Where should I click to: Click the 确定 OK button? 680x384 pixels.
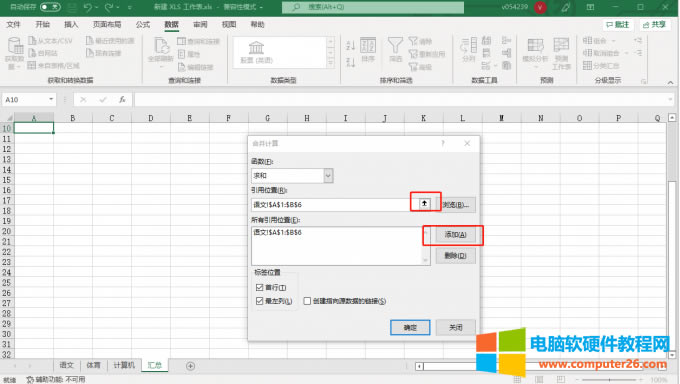pos(410,327)
